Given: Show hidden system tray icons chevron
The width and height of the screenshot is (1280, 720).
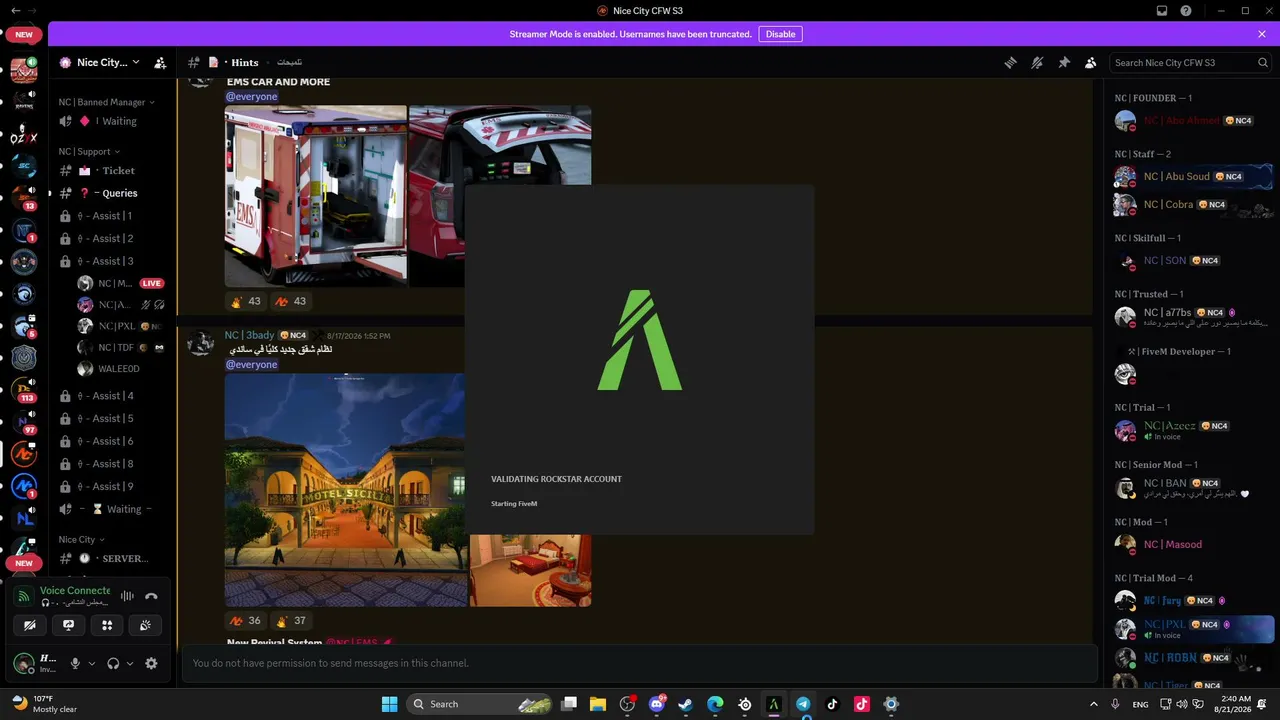Looking at the screenshot, I should click(x=1093, y=704).
